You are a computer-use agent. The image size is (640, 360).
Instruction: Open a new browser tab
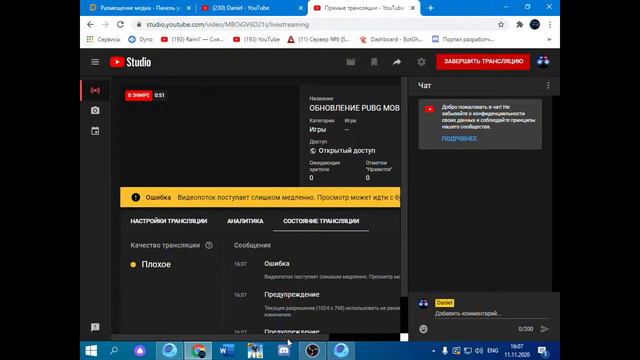[x=431, y=8]
